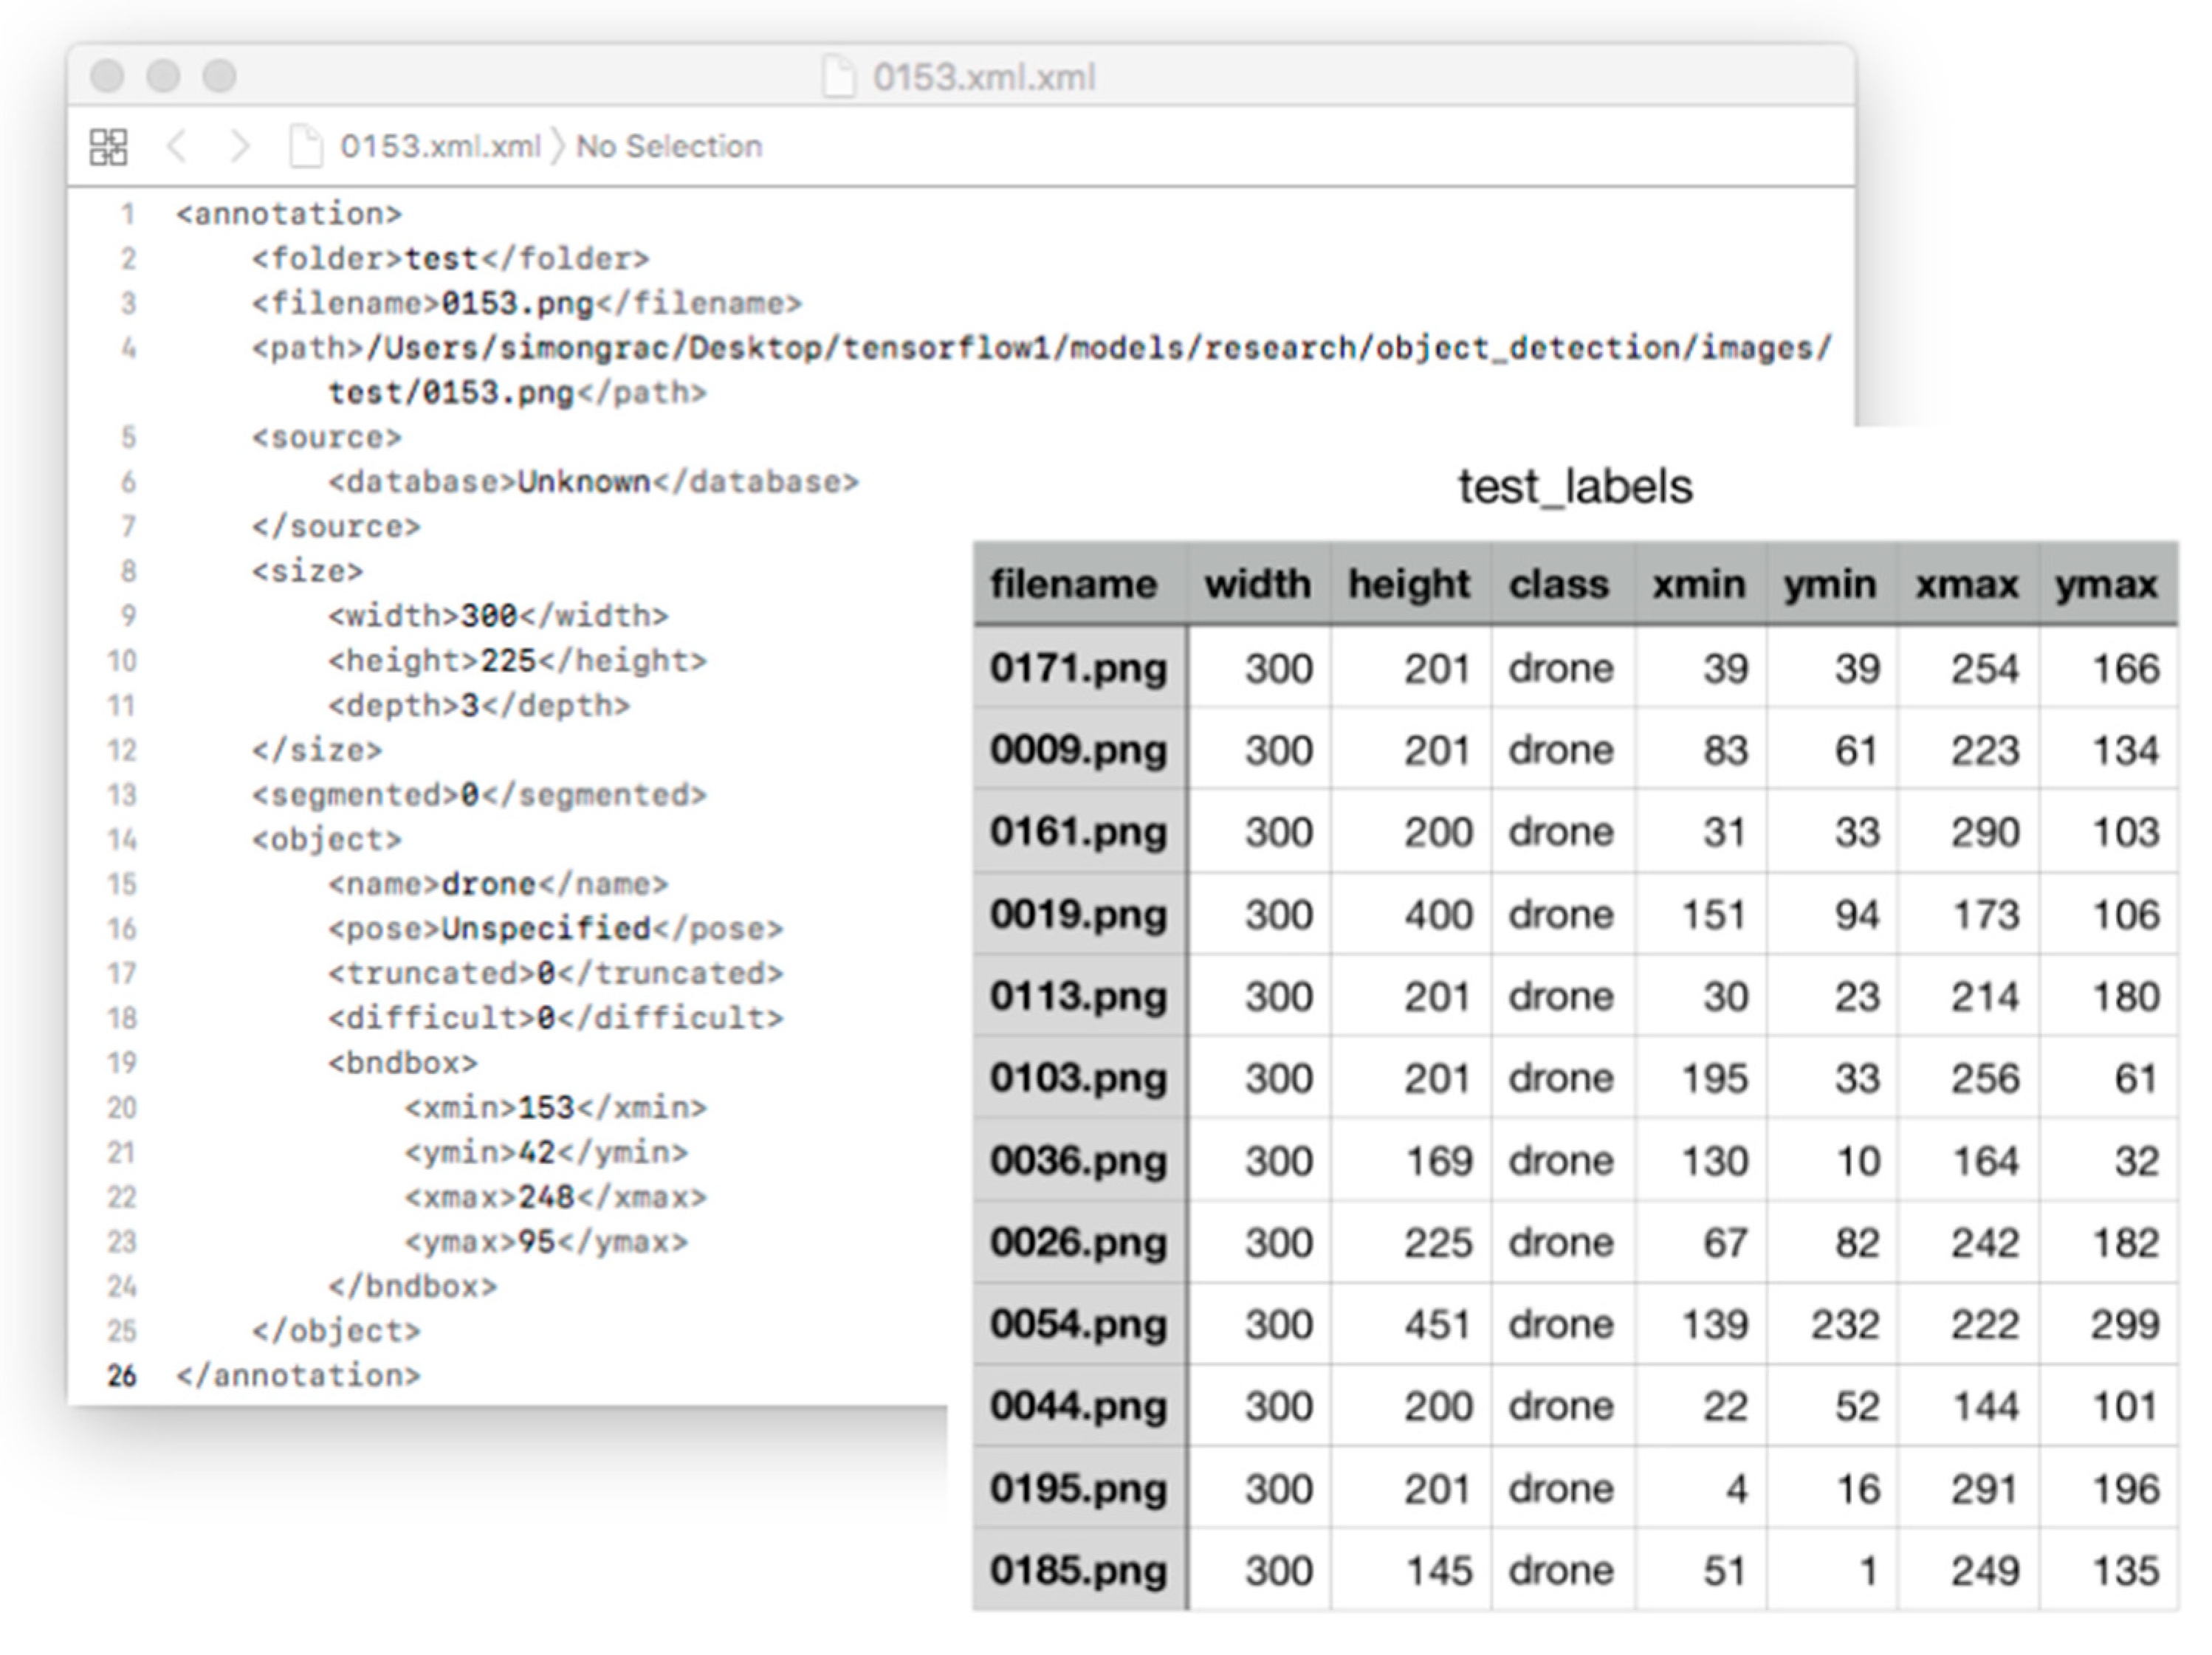The image size is (2212, 1655).
Task: Click the height column header
Action: point(1409,584)
